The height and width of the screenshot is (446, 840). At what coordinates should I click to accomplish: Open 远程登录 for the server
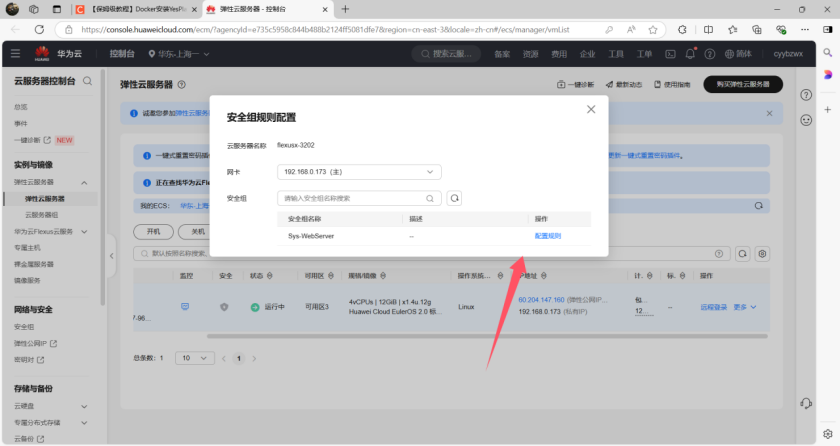tap(714, 307)
